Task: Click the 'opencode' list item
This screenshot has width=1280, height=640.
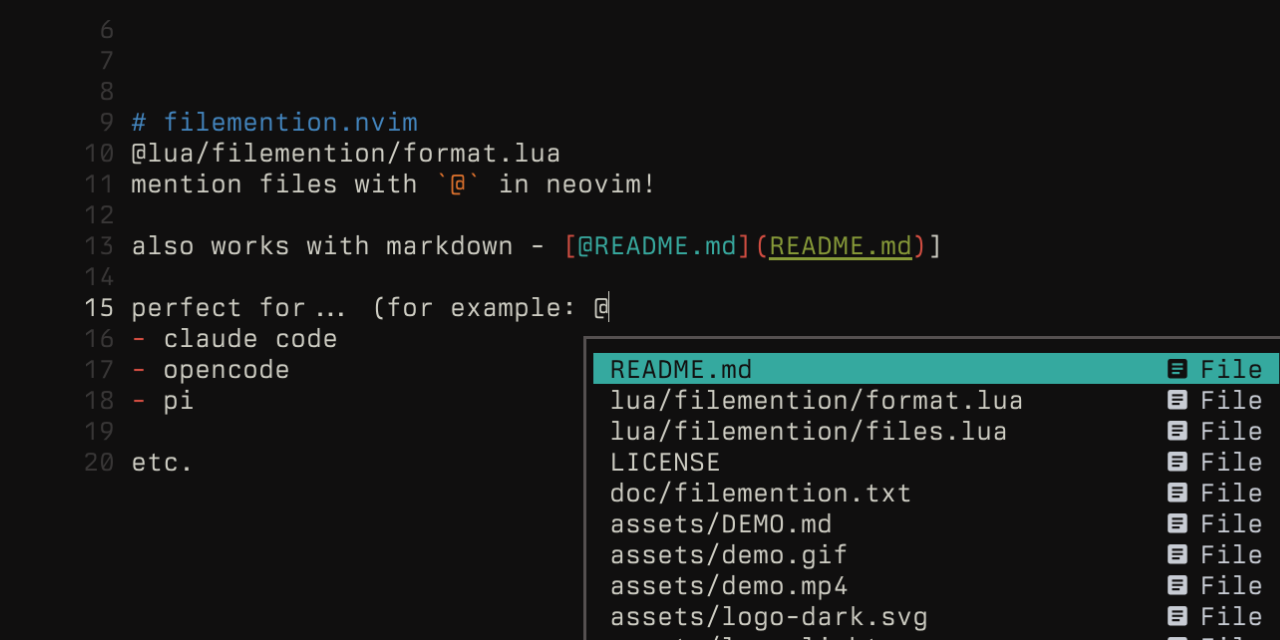Action: [226, 370]
